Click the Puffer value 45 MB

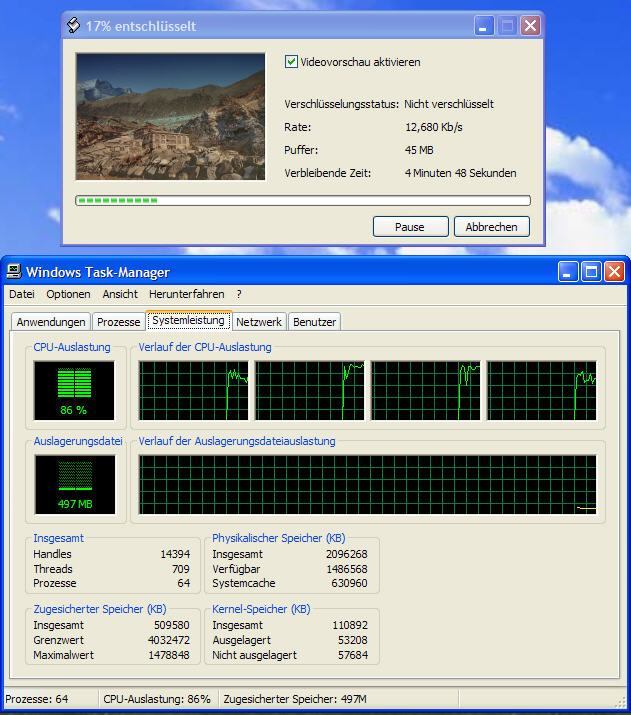(419, 150)
